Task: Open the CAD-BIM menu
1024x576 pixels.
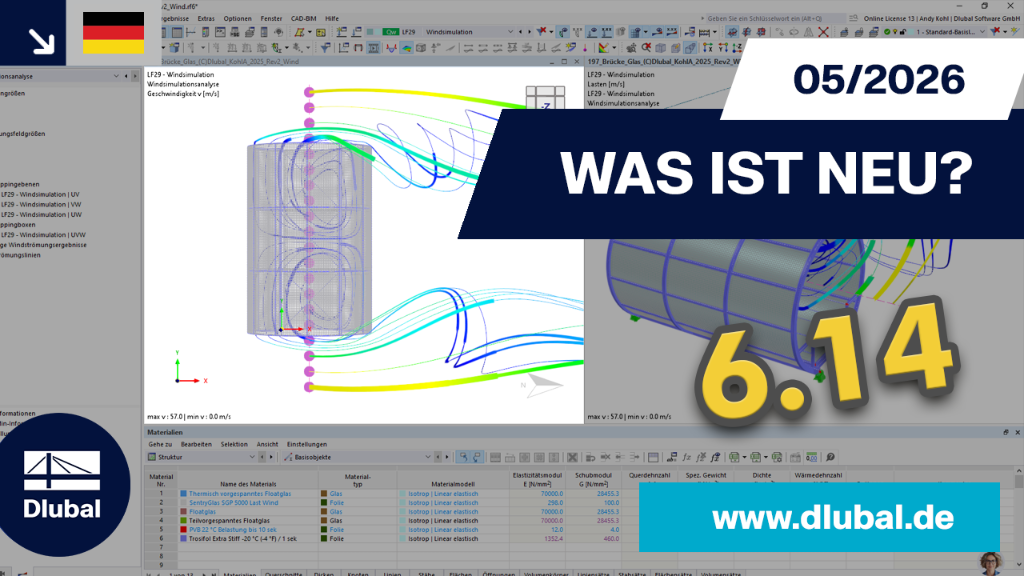Action: tap(304, 19)
